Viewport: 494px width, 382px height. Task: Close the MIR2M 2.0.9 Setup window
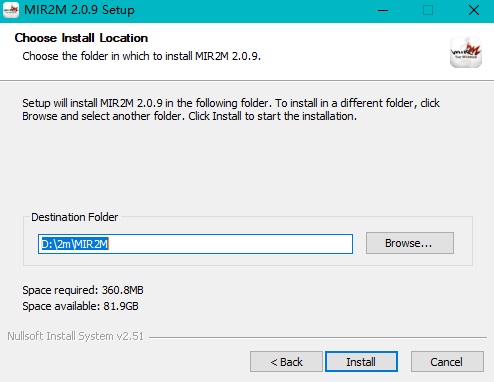click(473, 10)
